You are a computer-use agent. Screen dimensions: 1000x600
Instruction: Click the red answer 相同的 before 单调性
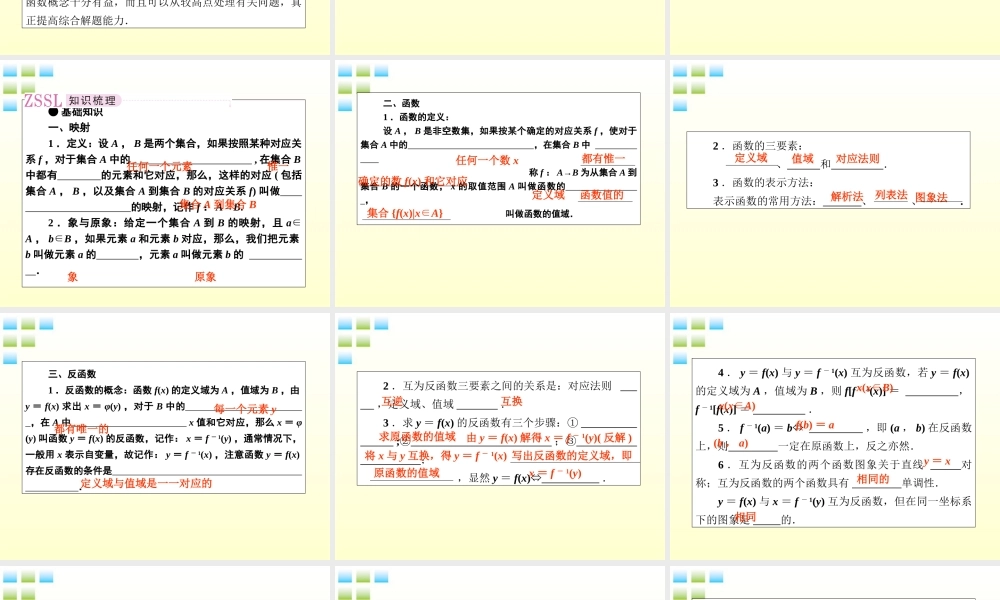click(x=872, y=479)
